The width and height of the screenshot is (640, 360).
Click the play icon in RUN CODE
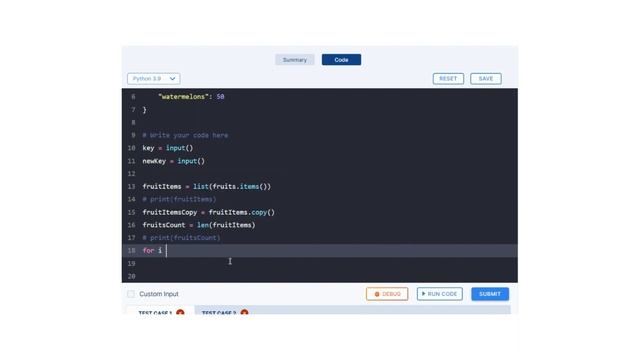[424, 293]
